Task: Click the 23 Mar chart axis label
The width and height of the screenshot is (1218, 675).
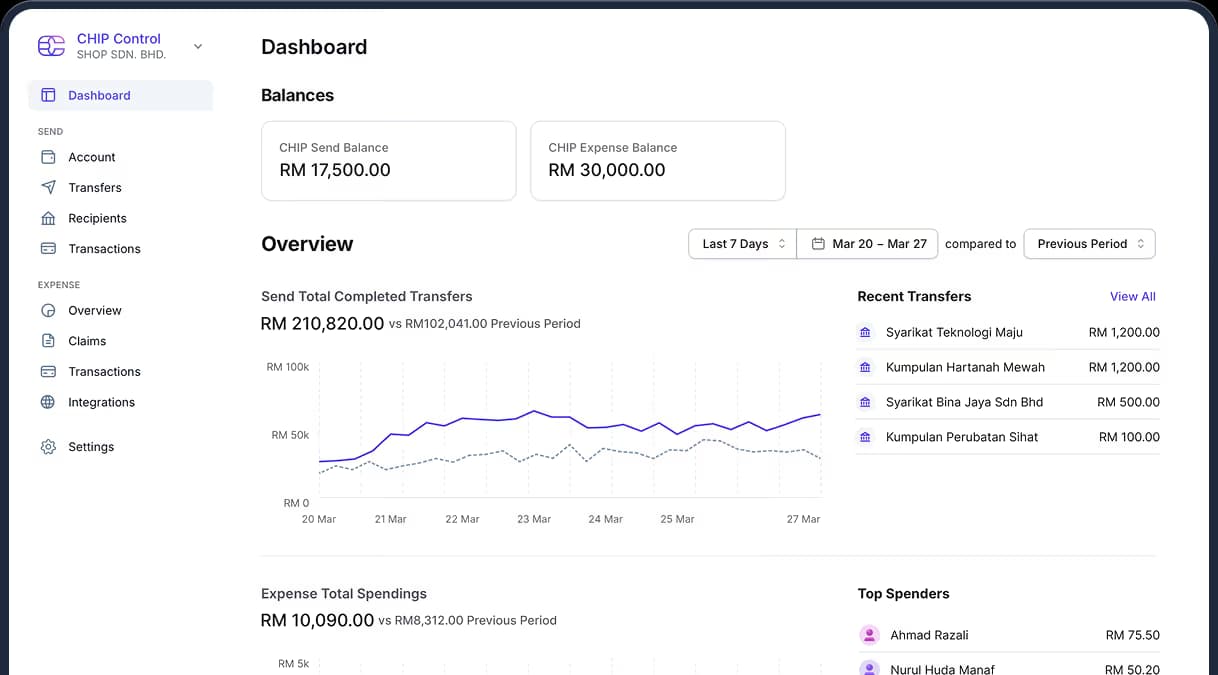Action: click(534, 519)
